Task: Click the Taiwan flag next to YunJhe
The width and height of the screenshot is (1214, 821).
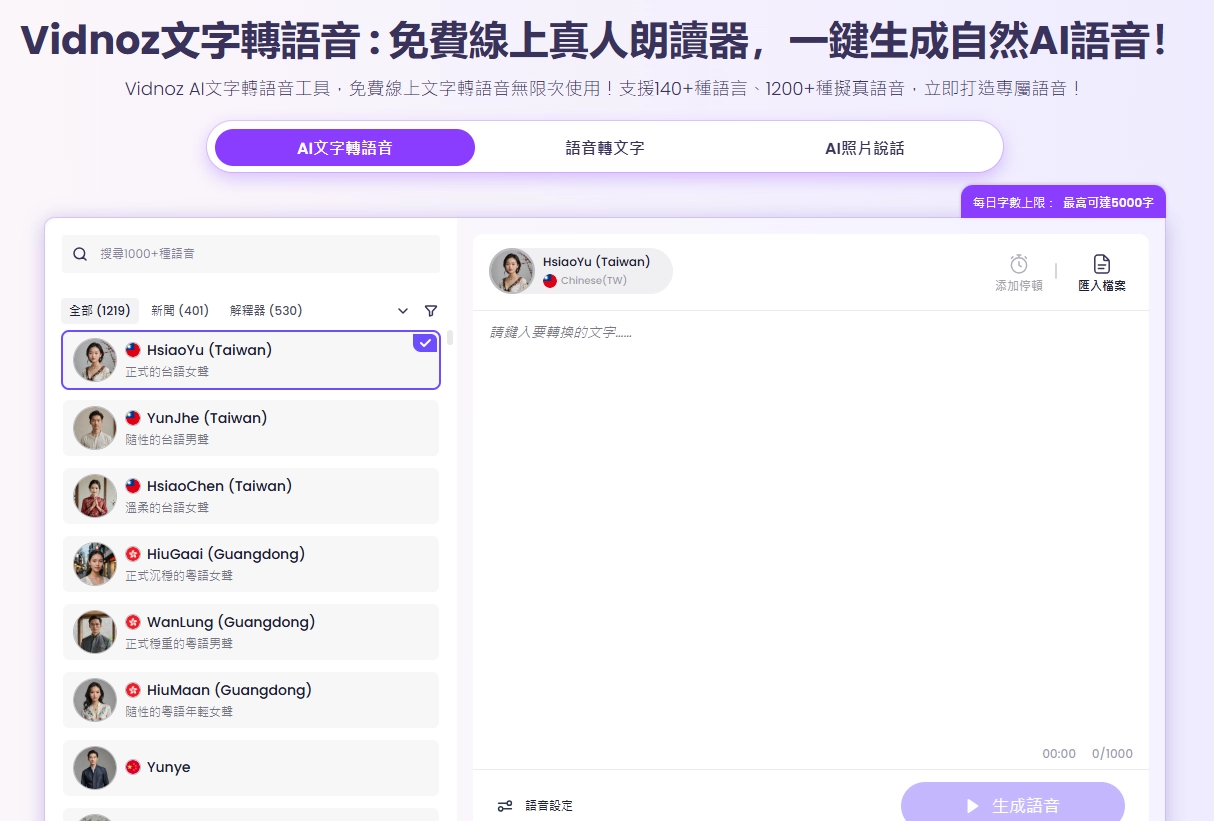Action: pos(133,418)
